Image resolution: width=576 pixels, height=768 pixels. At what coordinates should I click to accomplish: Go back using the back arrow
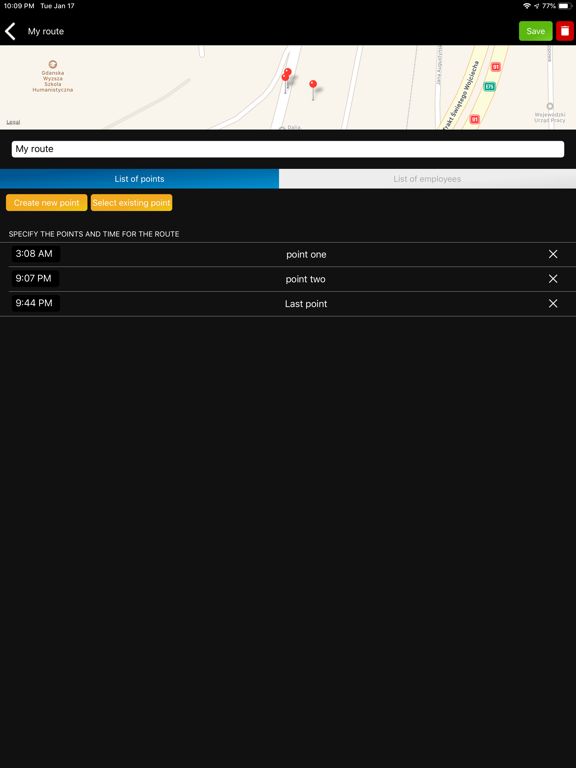(10, 31)
